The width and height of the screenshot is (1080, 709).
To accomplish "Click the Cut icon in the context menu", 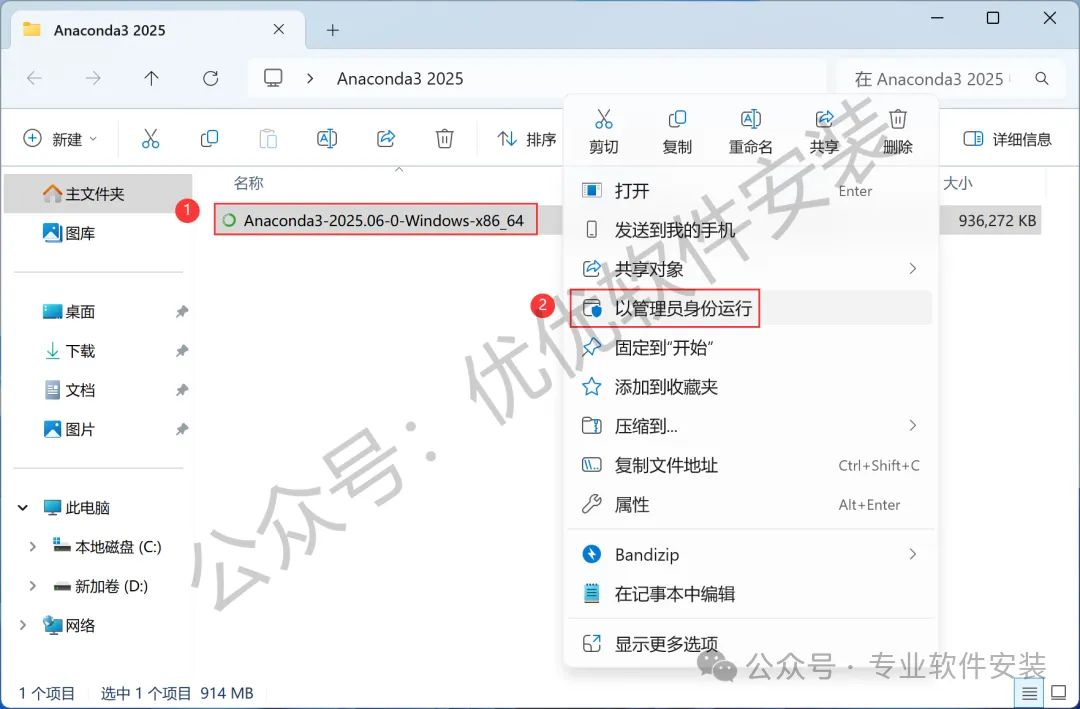I will click(x=603, y=120).
